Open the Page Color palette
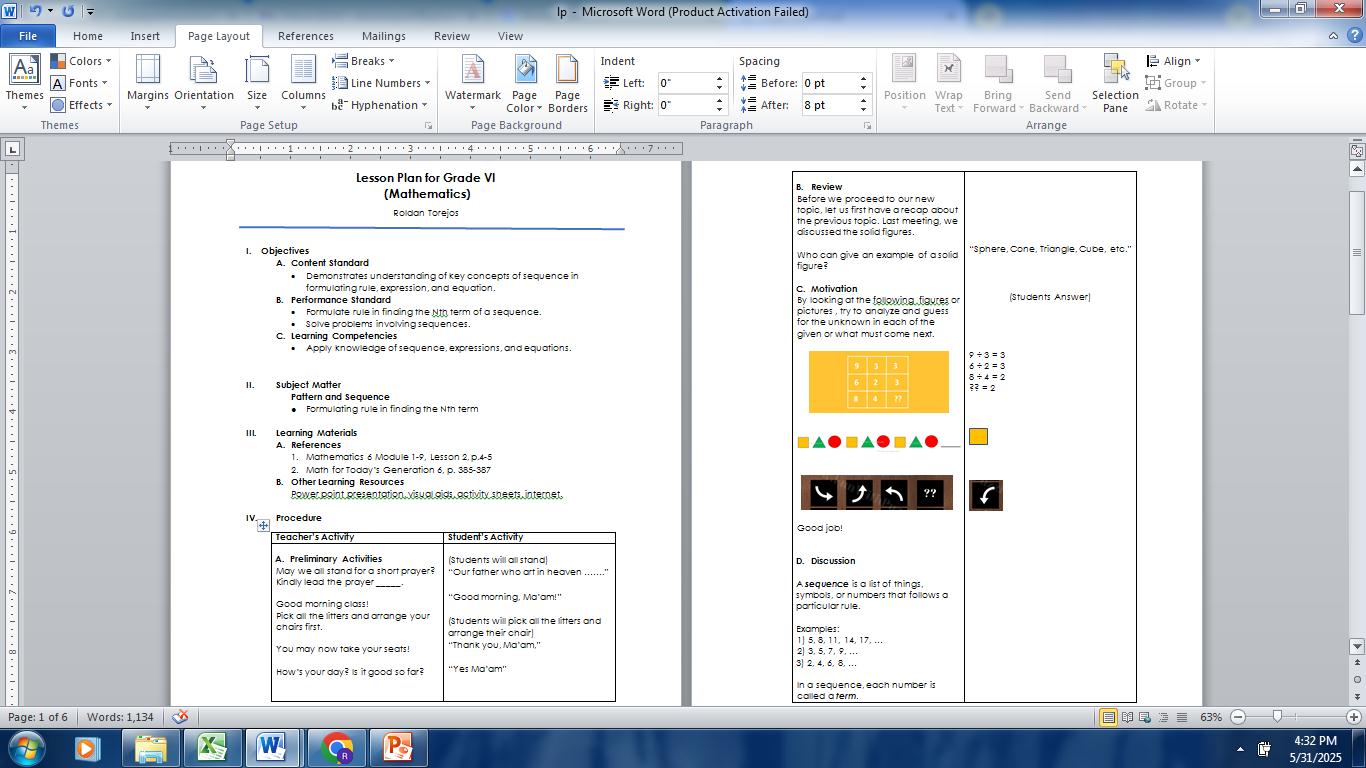 (524, 83)
